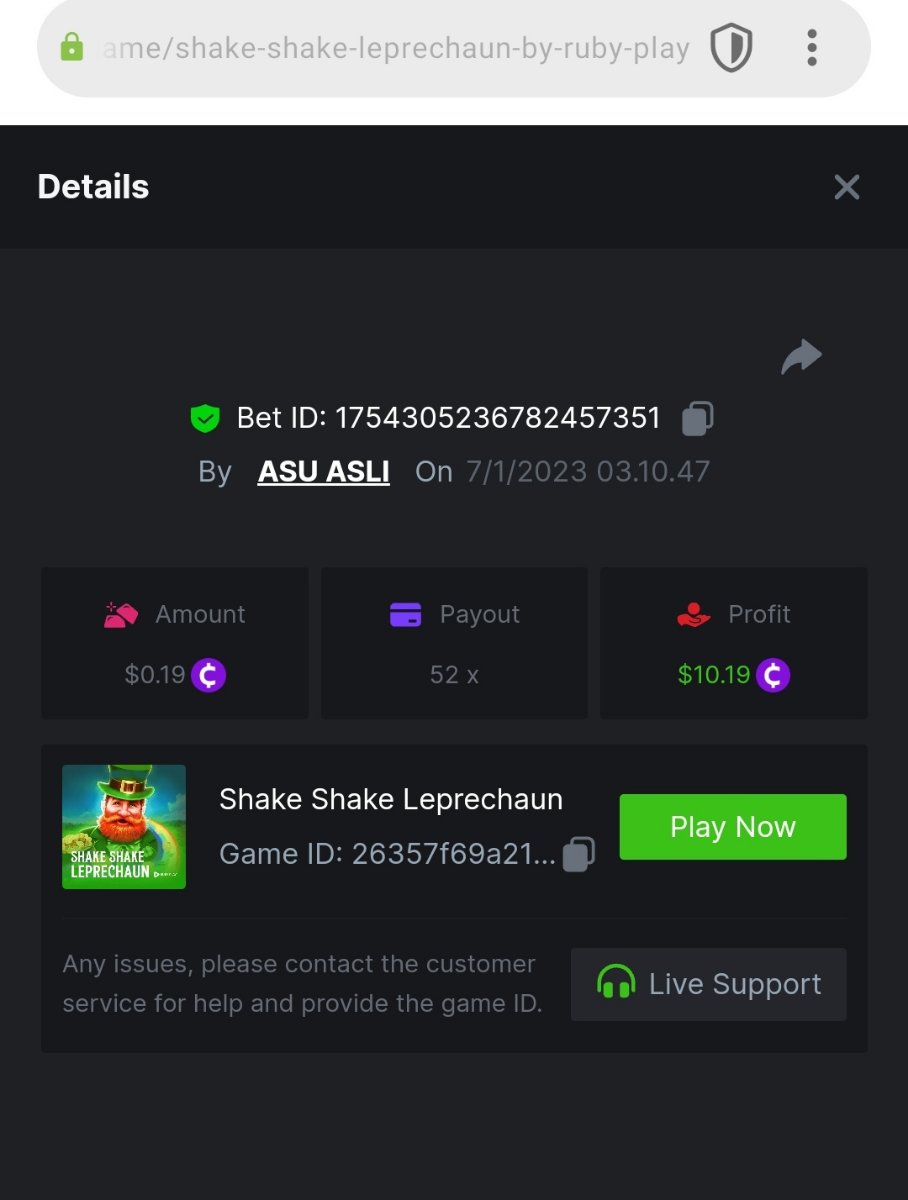
Task: Open Live Support chat
Action: pos(708,984)
